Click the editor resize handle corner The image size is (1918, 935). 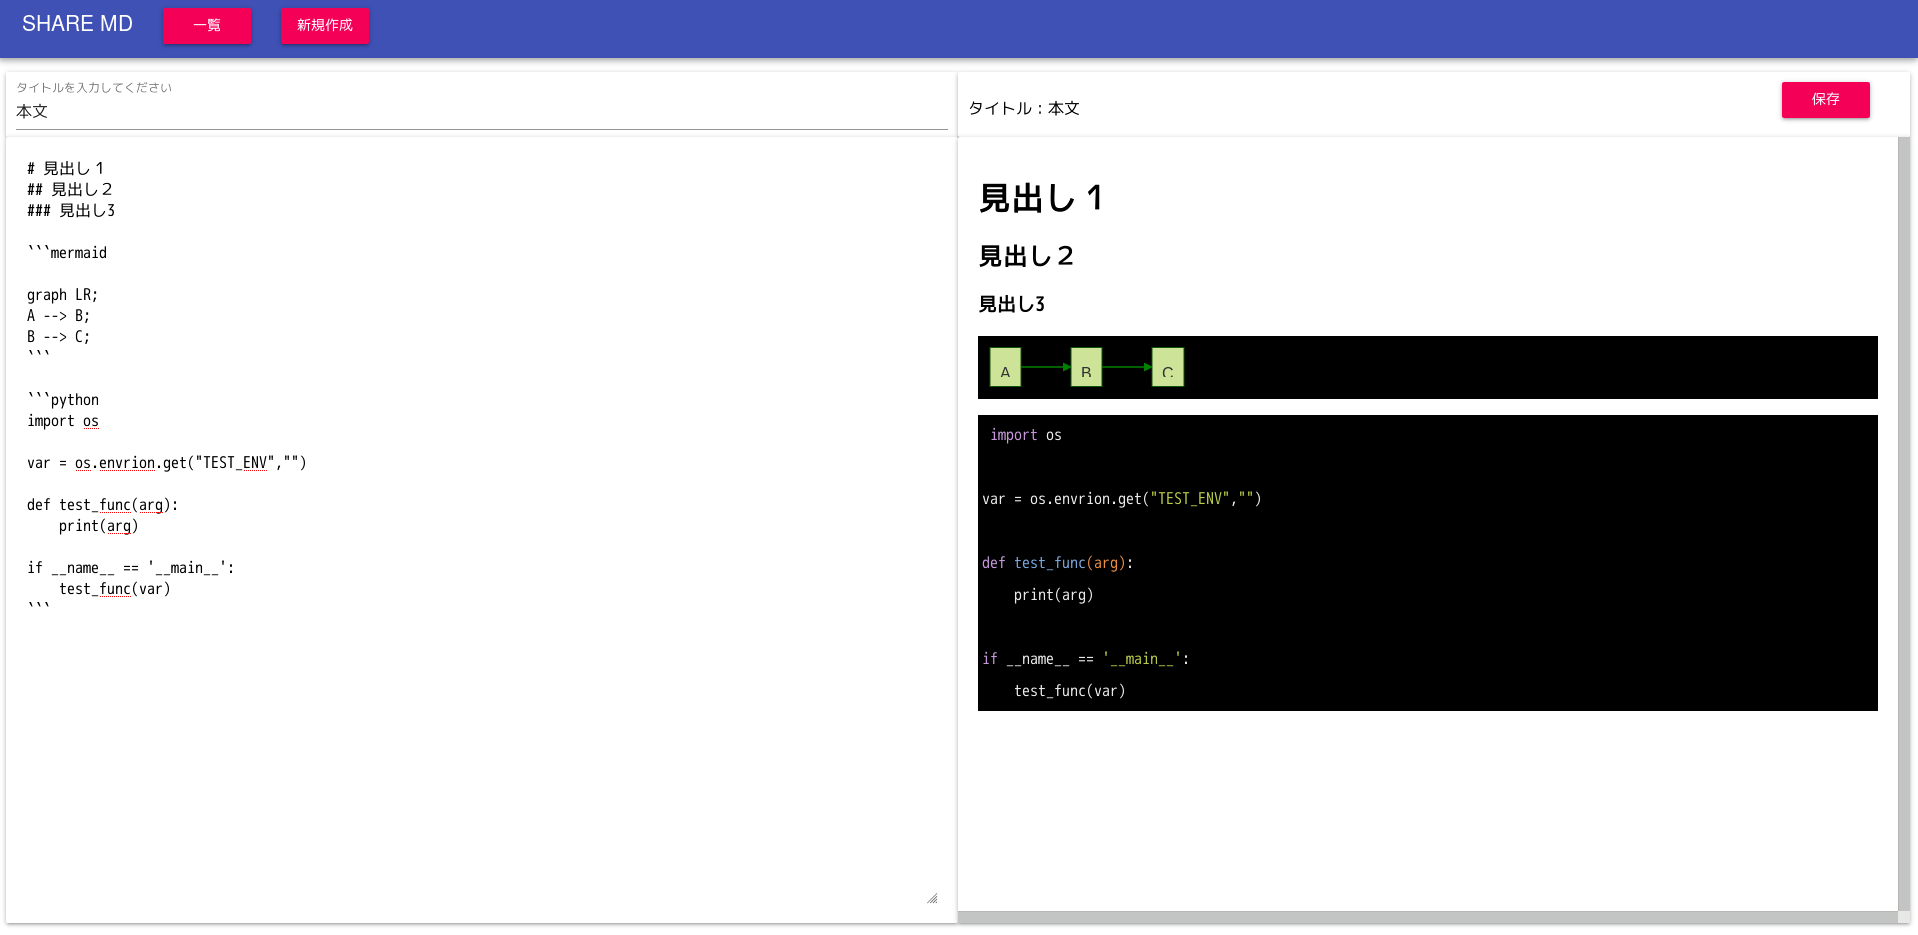point(932,898)
